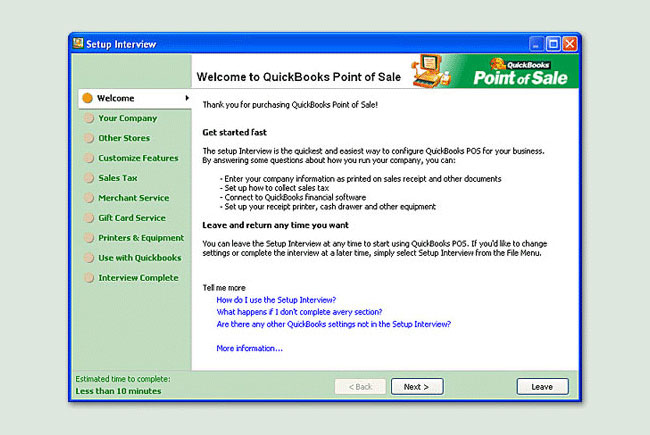Click the Leave button
Screen dimensions: 650x435
tap(542, 387)
